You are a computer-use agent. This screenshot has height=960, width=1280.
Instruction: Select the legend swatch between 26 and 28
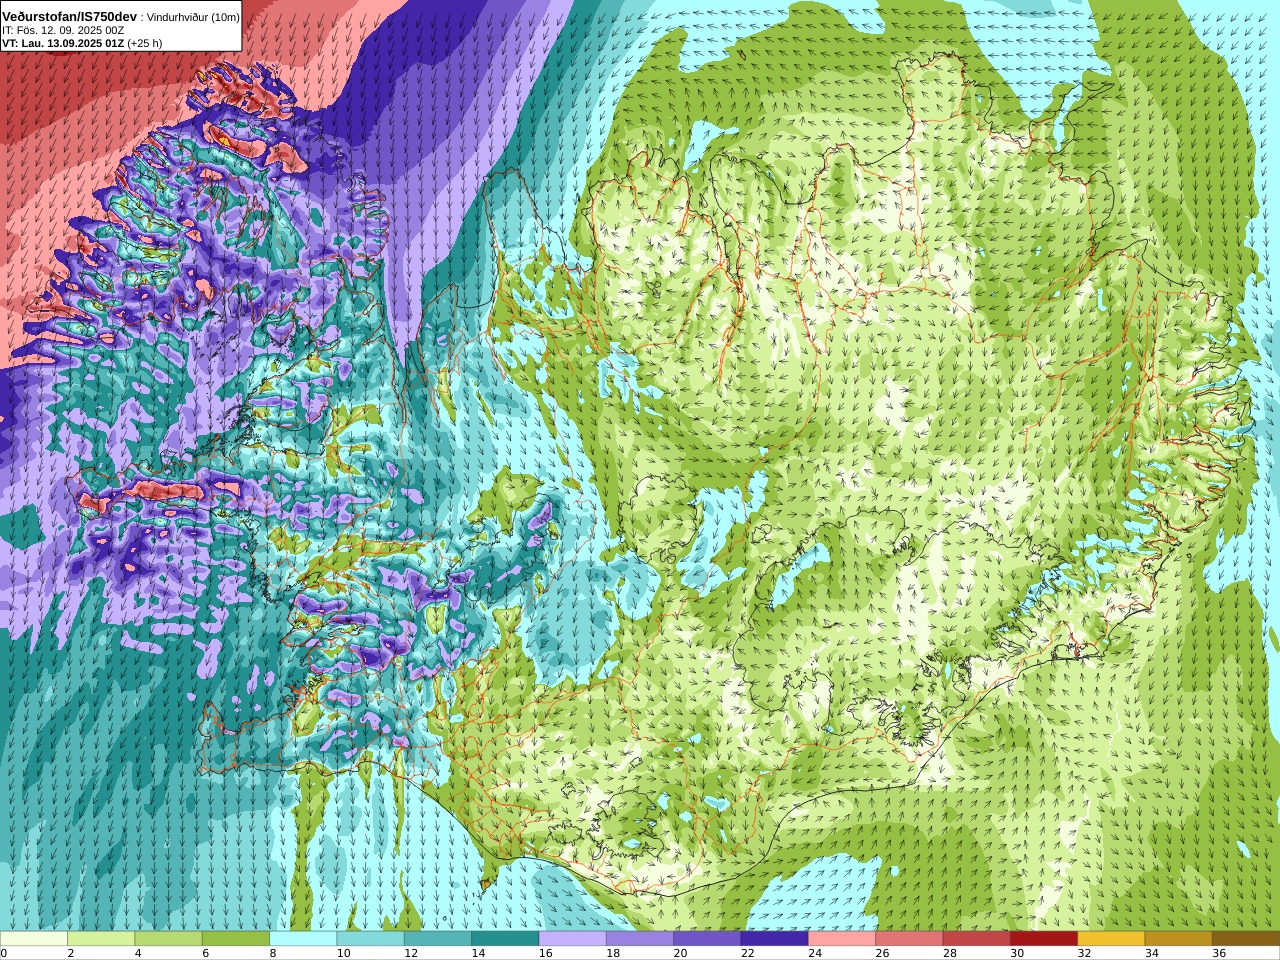(909, 939)
